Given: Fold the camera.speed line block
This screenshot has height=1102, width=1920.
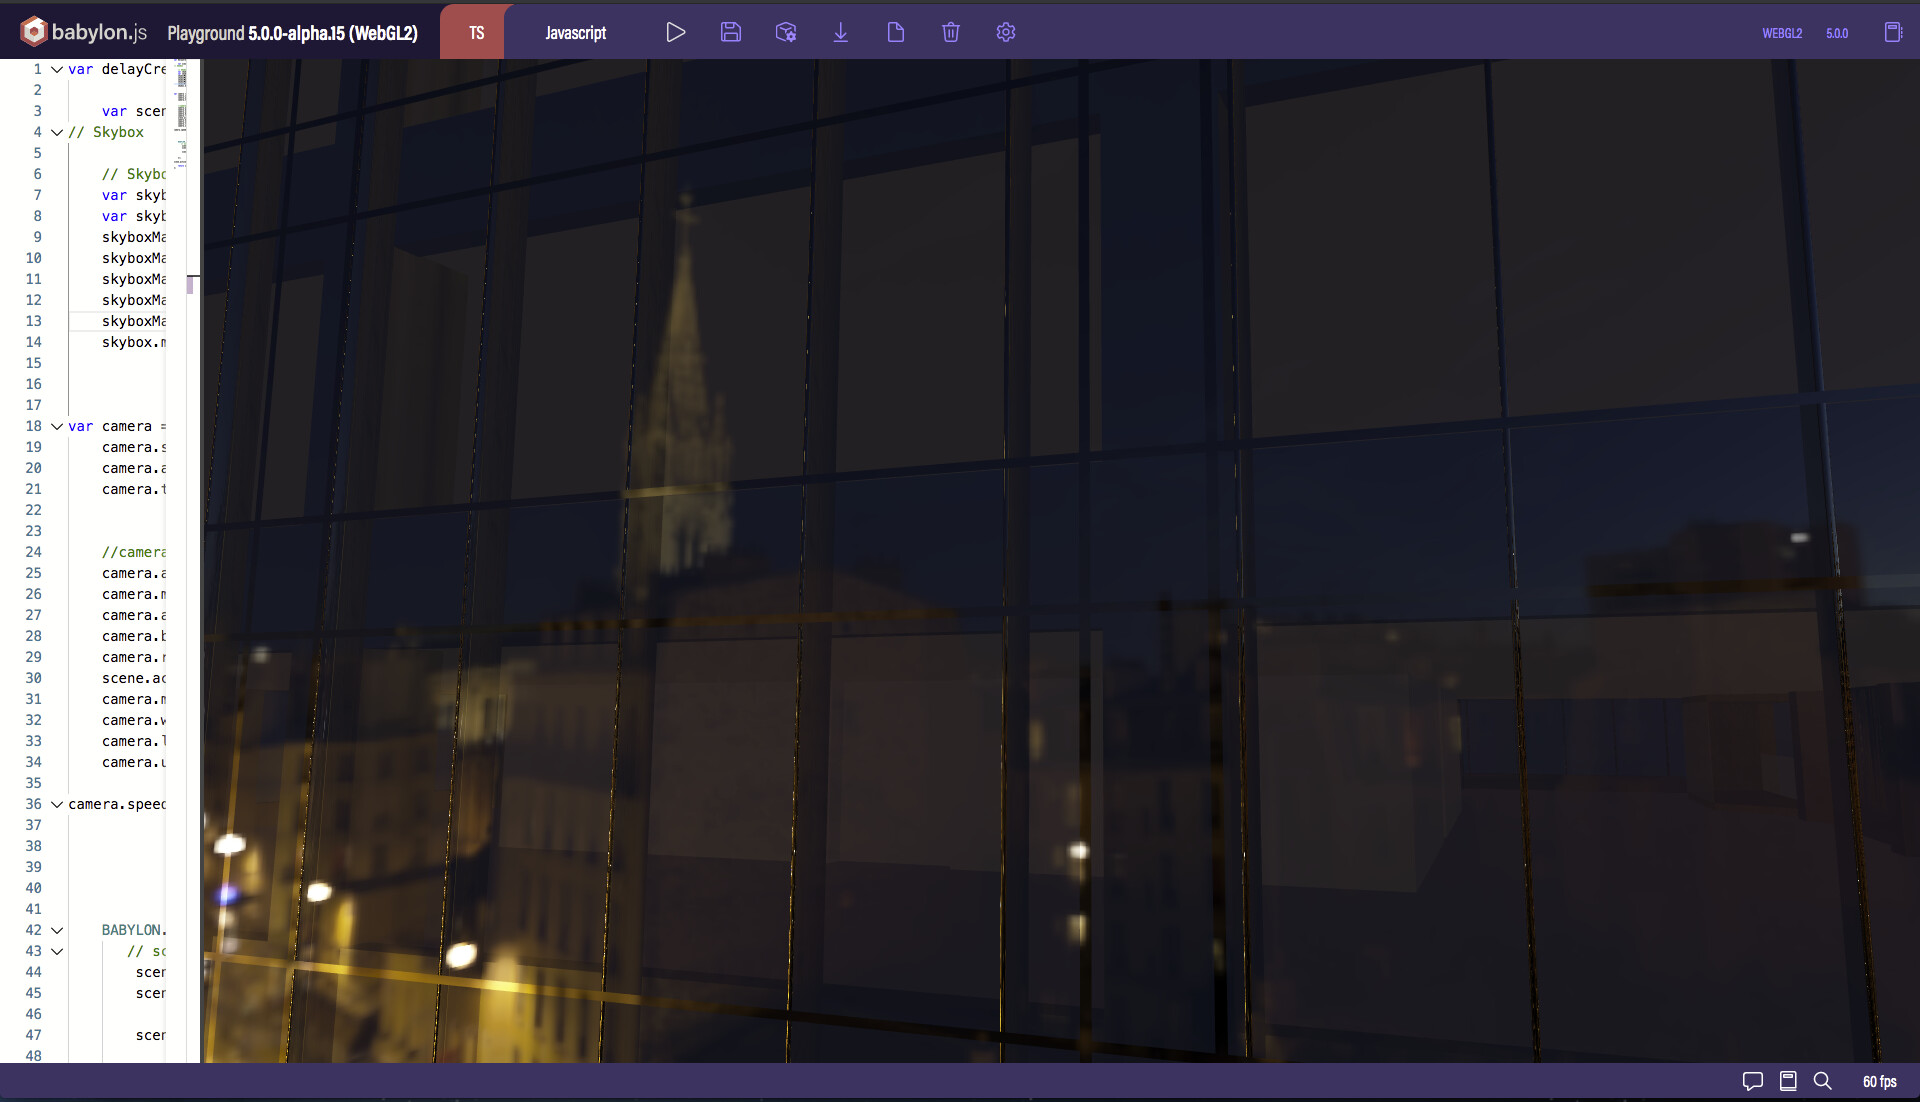Looking at the screenshot, I should pyautogui.click(x=57, y=804).
